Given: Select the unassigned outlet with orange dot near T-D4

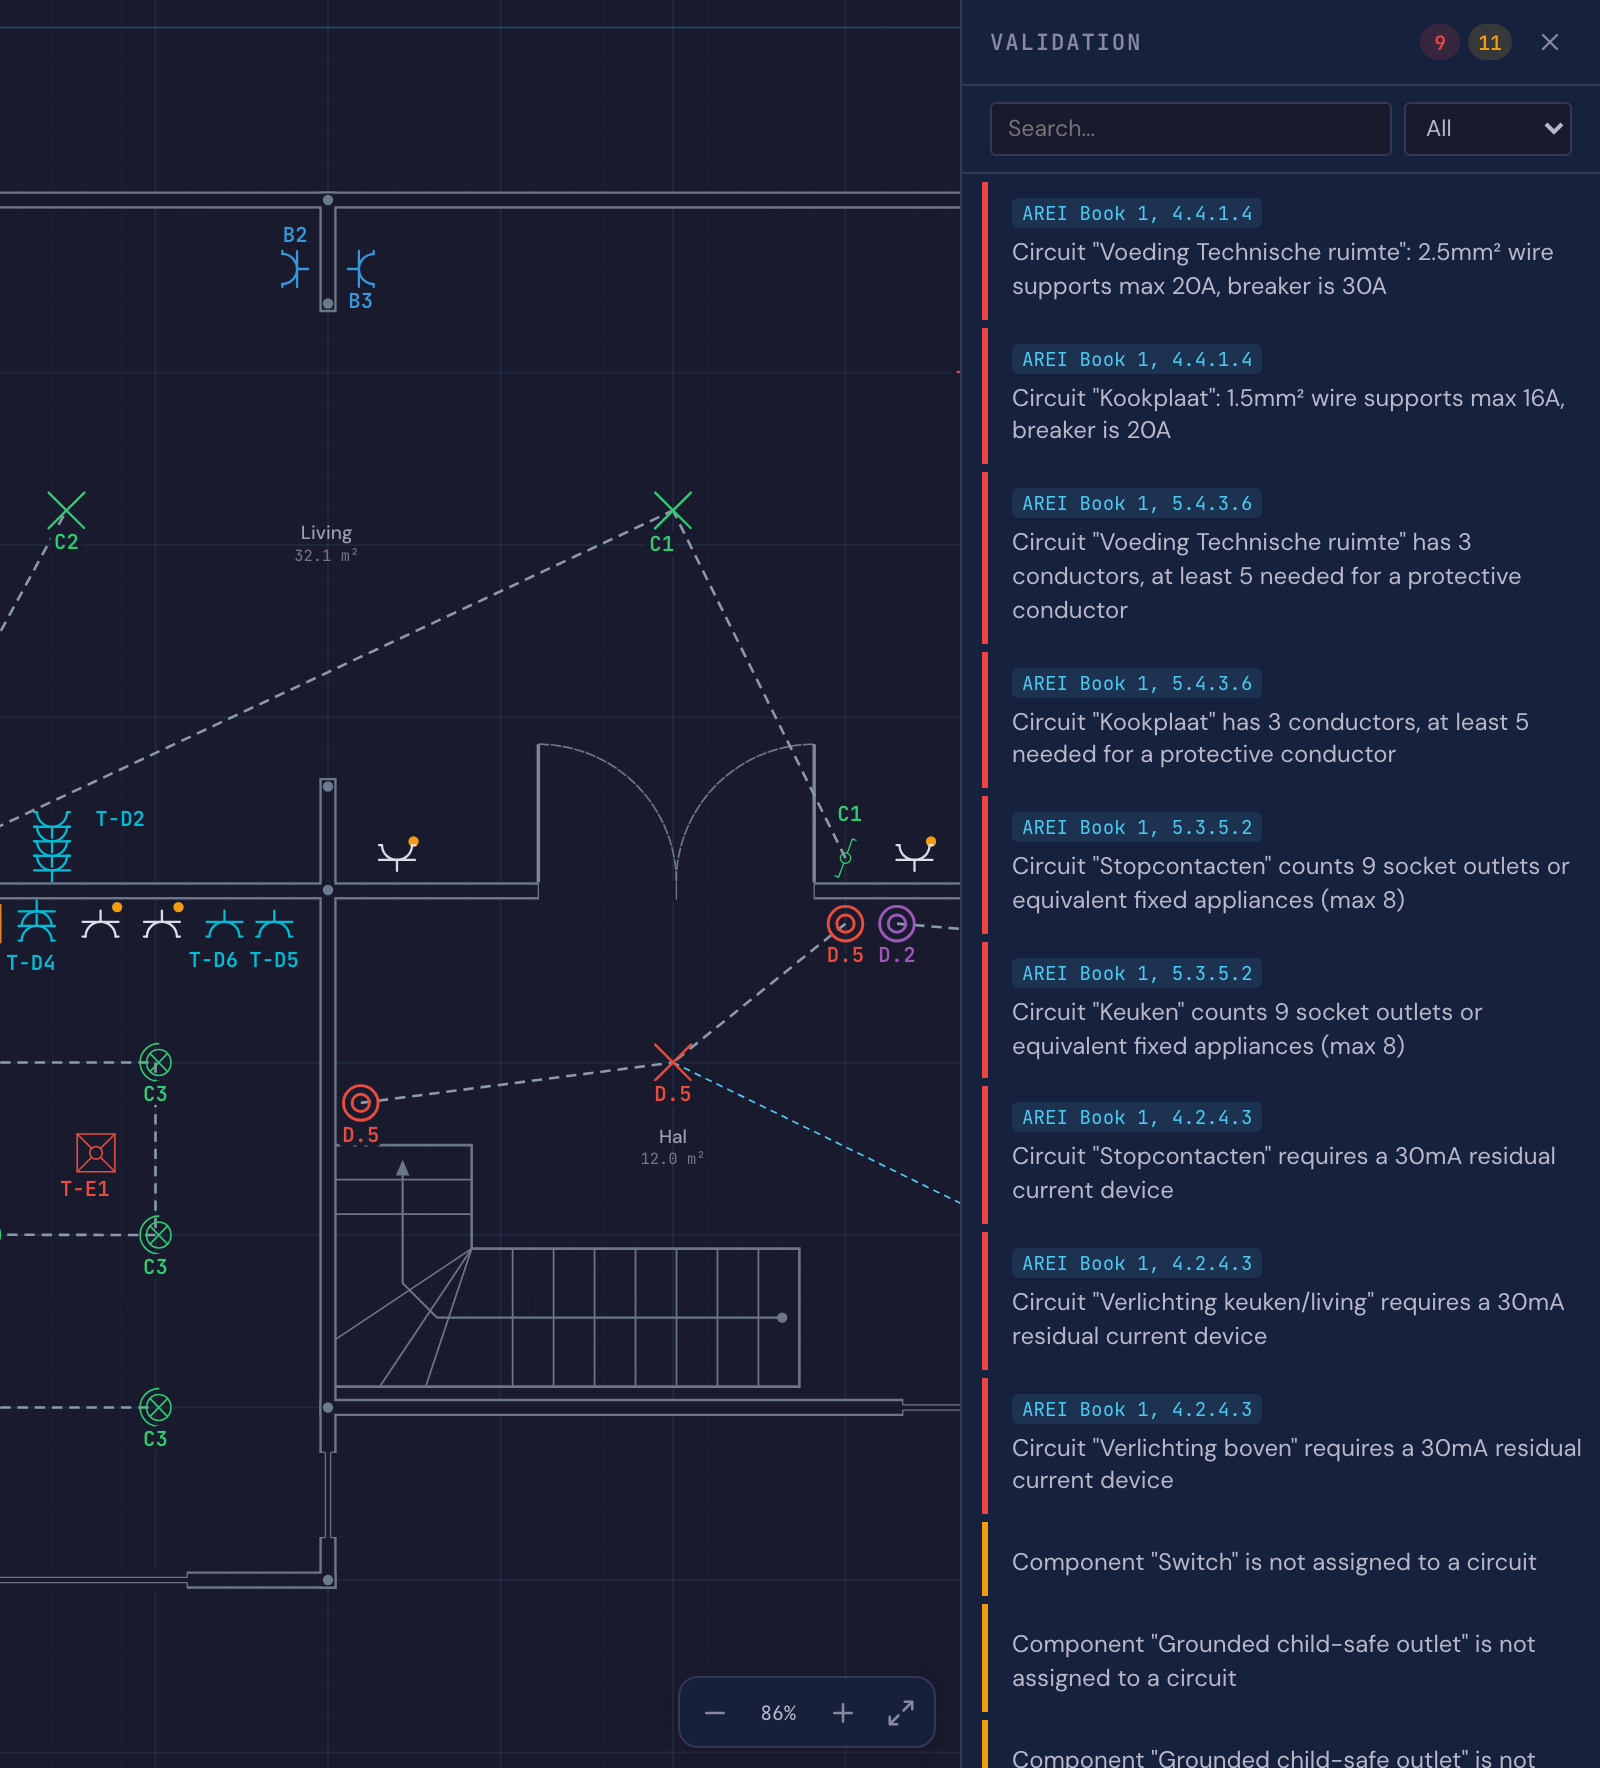Looking at the screenshot, I should point(101,923).
